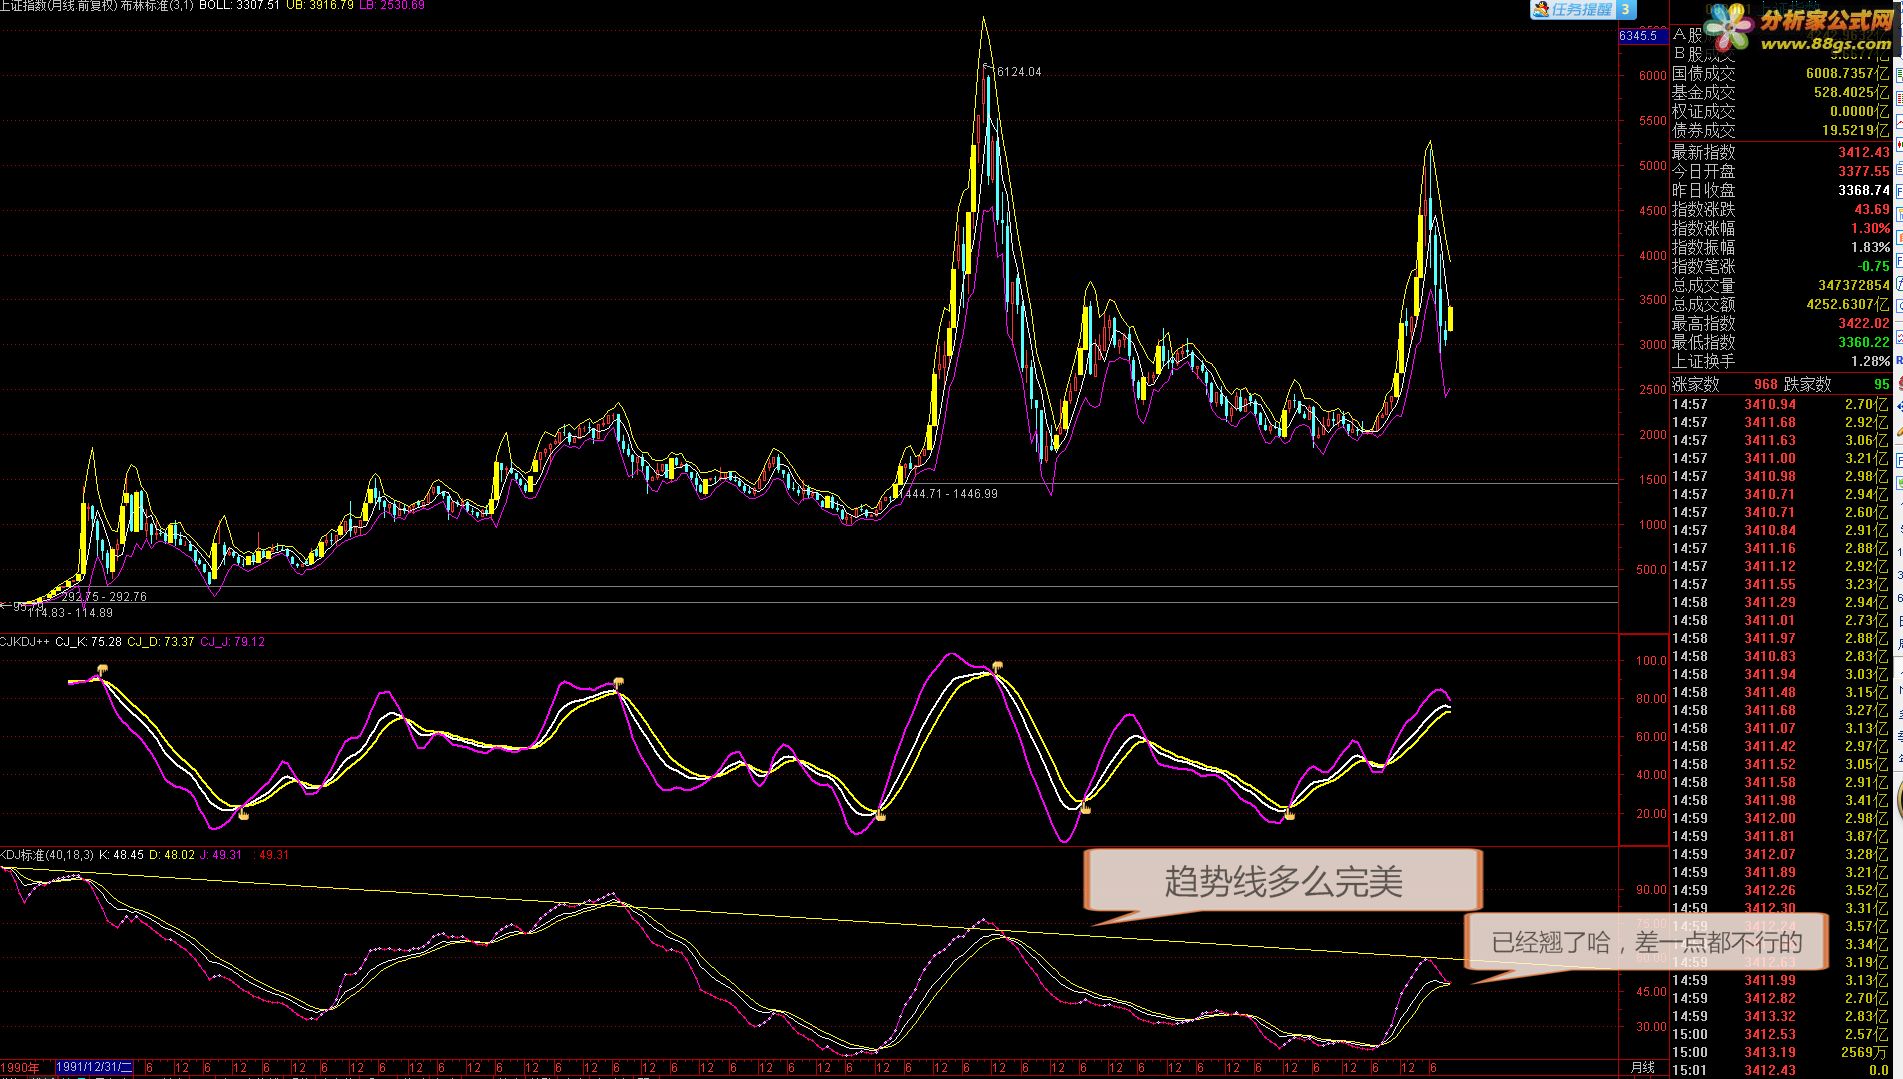The height and width of the screenshot is (1079, 1903).
Task: Click the D: 48.02 readout
Action: [x=172, y=855]
